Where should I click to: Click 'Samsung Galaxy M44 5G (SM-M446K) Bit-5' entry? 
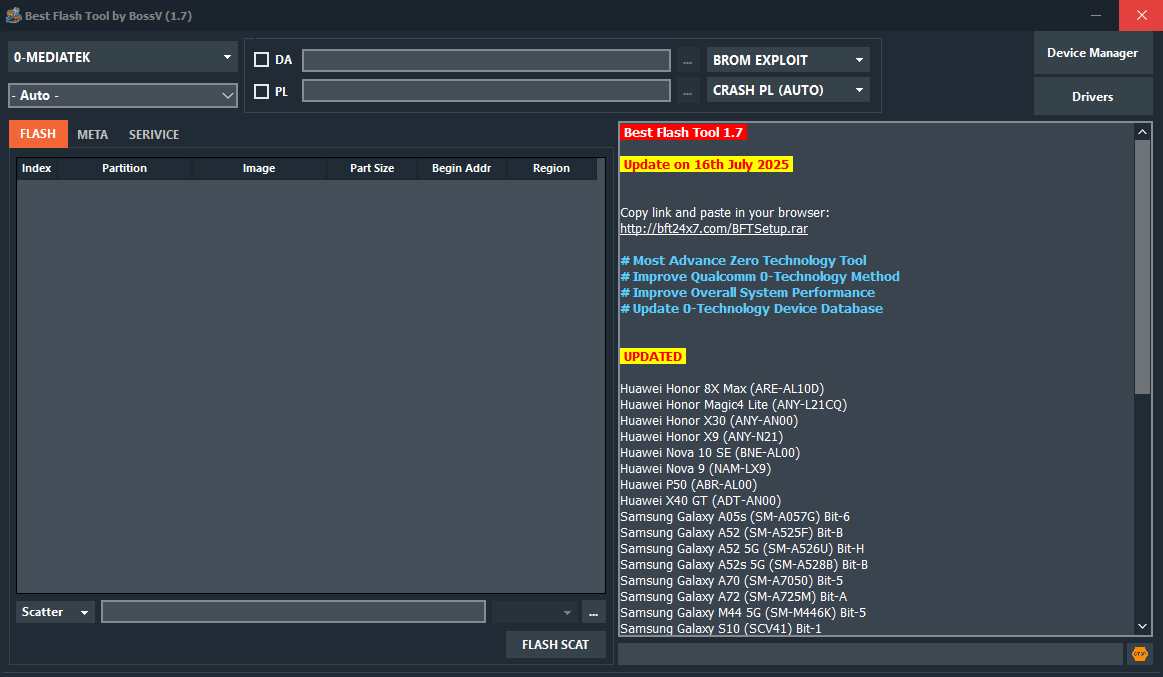pyautogui.click(x=743, y=612)
